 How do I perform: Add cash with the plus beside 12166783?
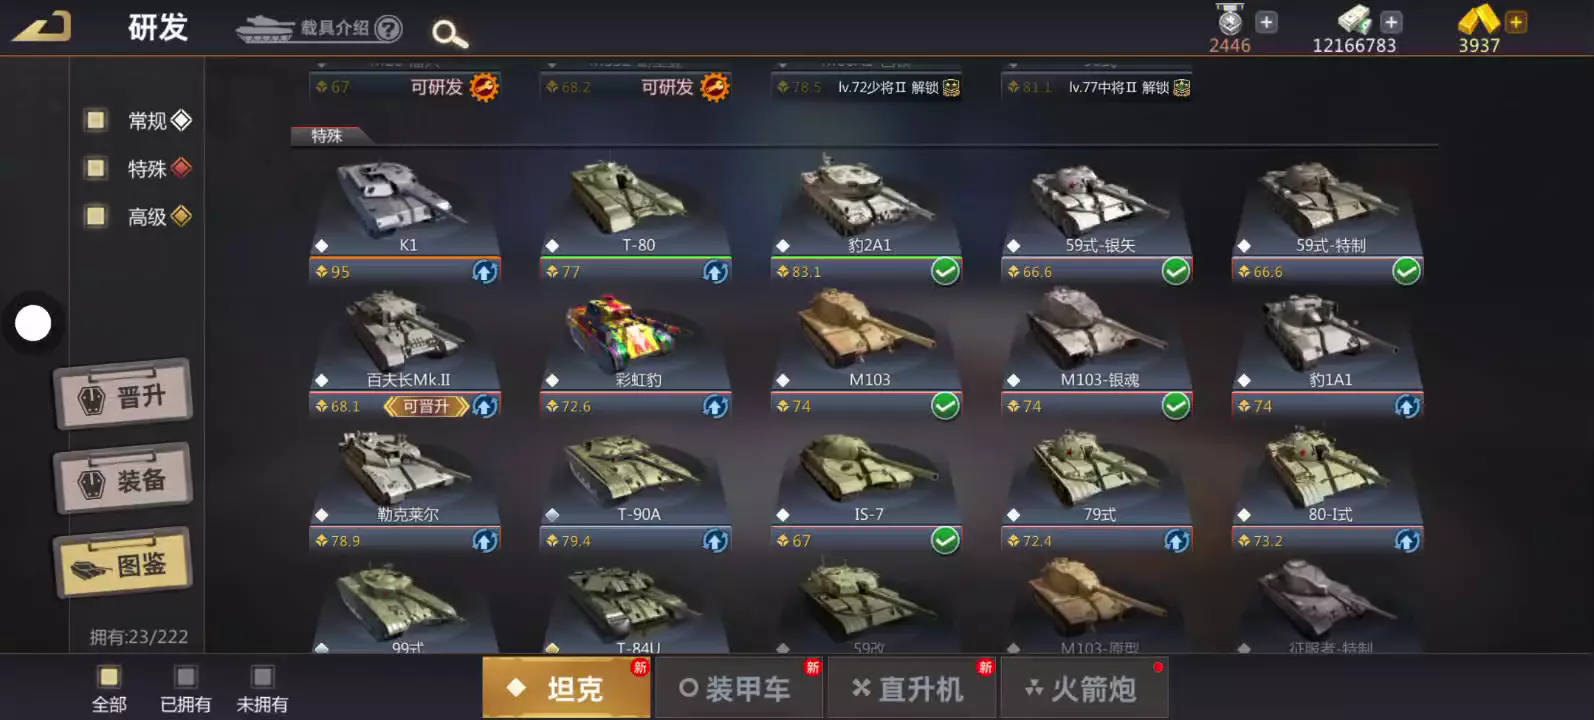coord(1390,21)
